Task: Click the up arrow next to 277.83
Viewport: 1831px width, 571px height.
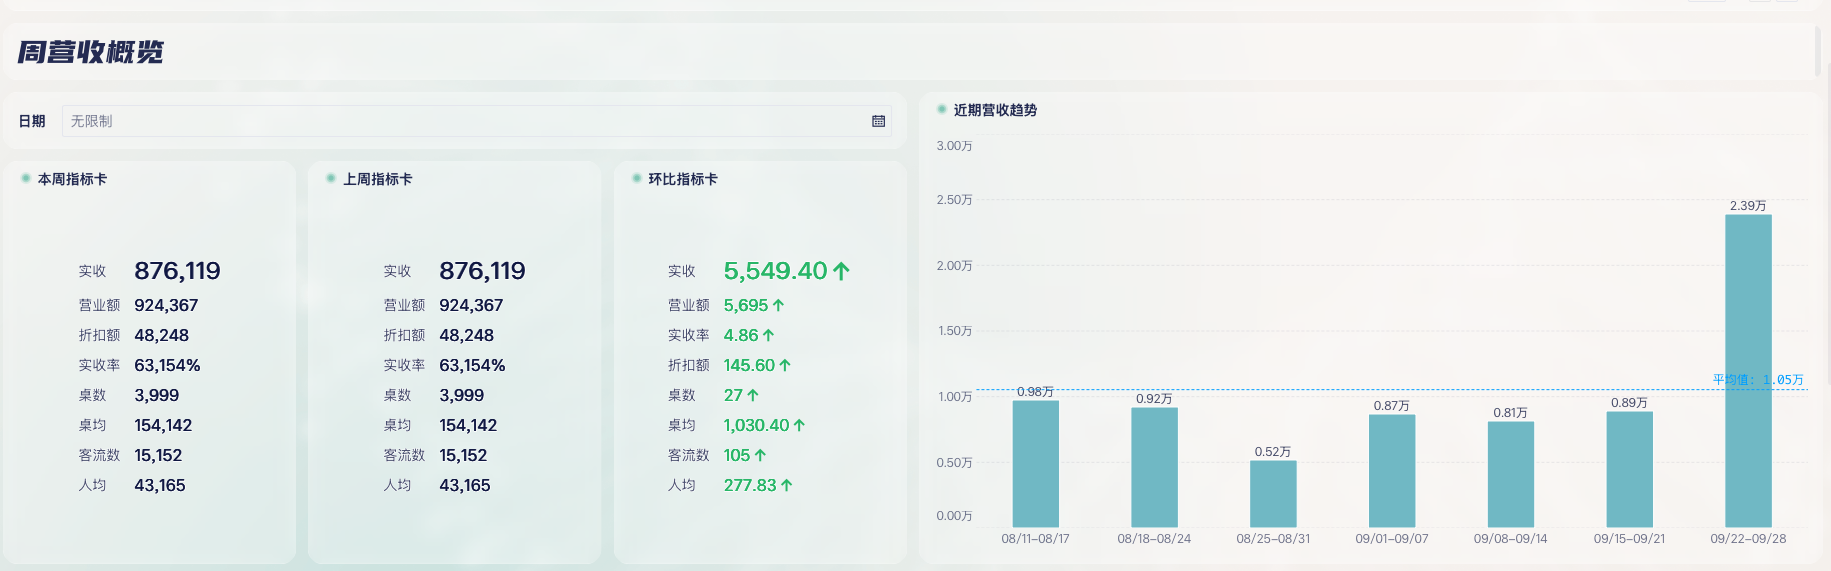Action: point(786,485)
